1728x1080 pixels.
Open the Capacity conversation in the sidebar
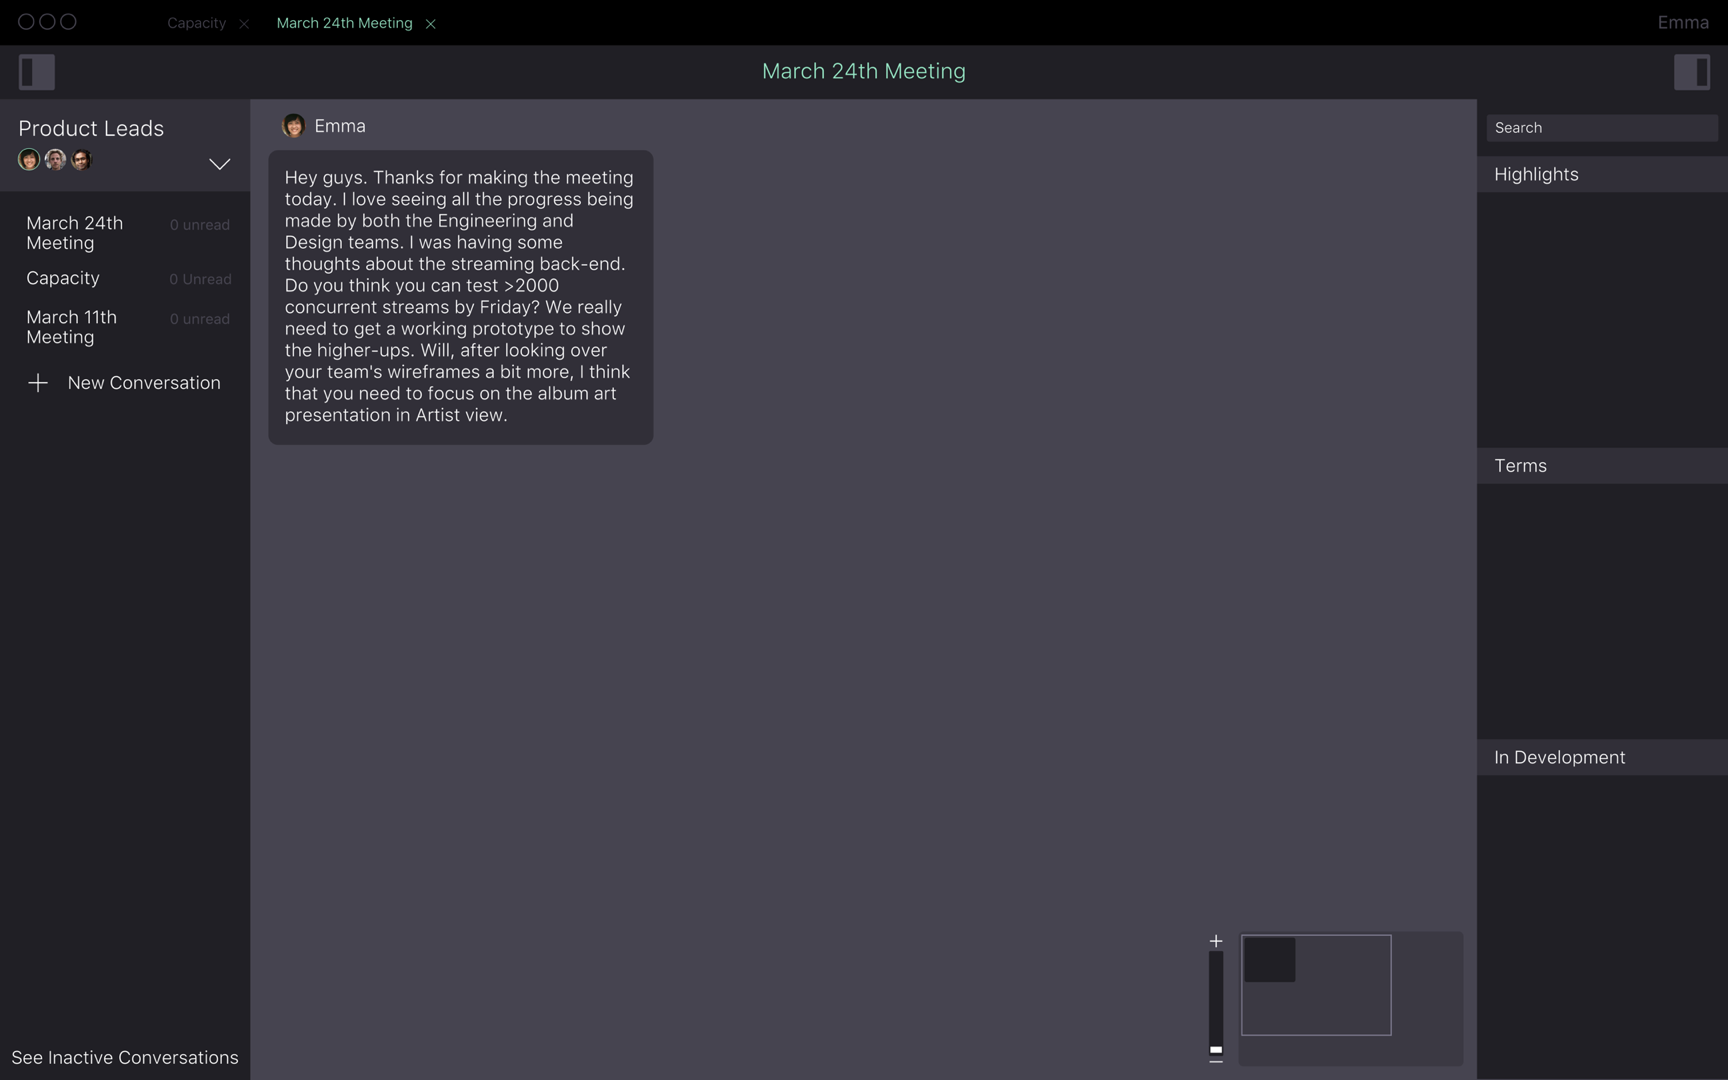pos(63,278)
